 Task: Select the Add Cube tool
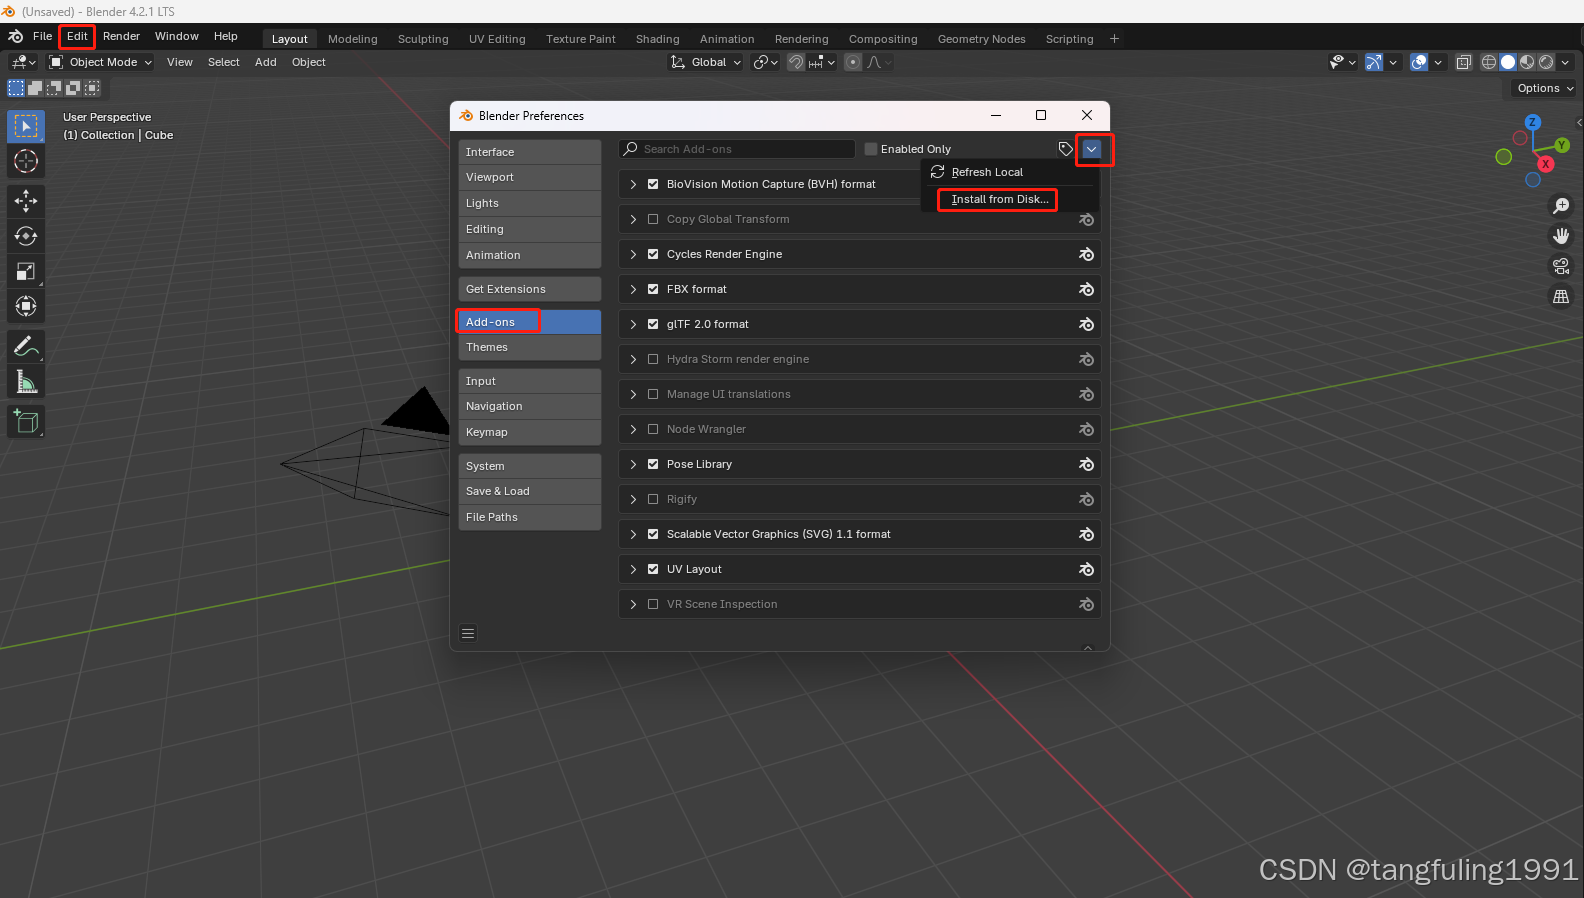pos(26,422)
